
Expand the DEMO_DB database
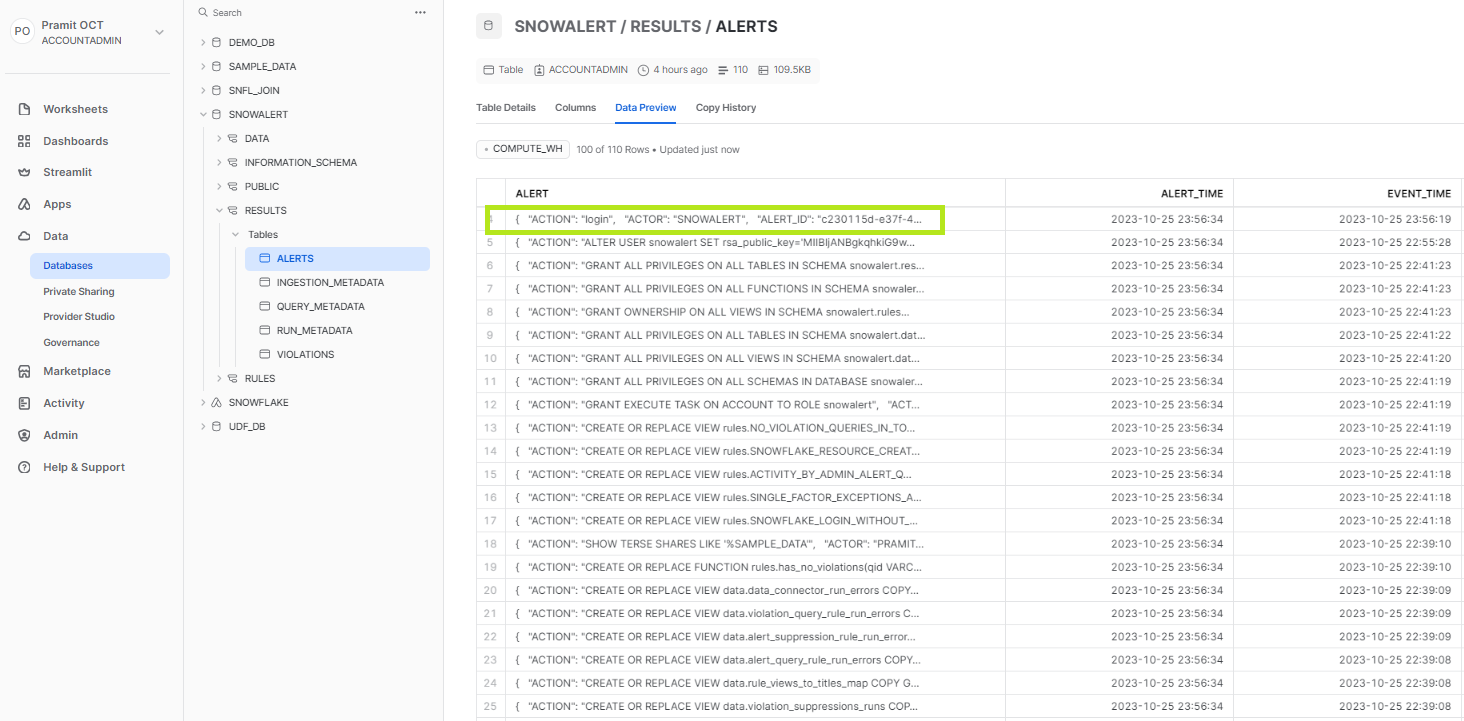(204, 41)
